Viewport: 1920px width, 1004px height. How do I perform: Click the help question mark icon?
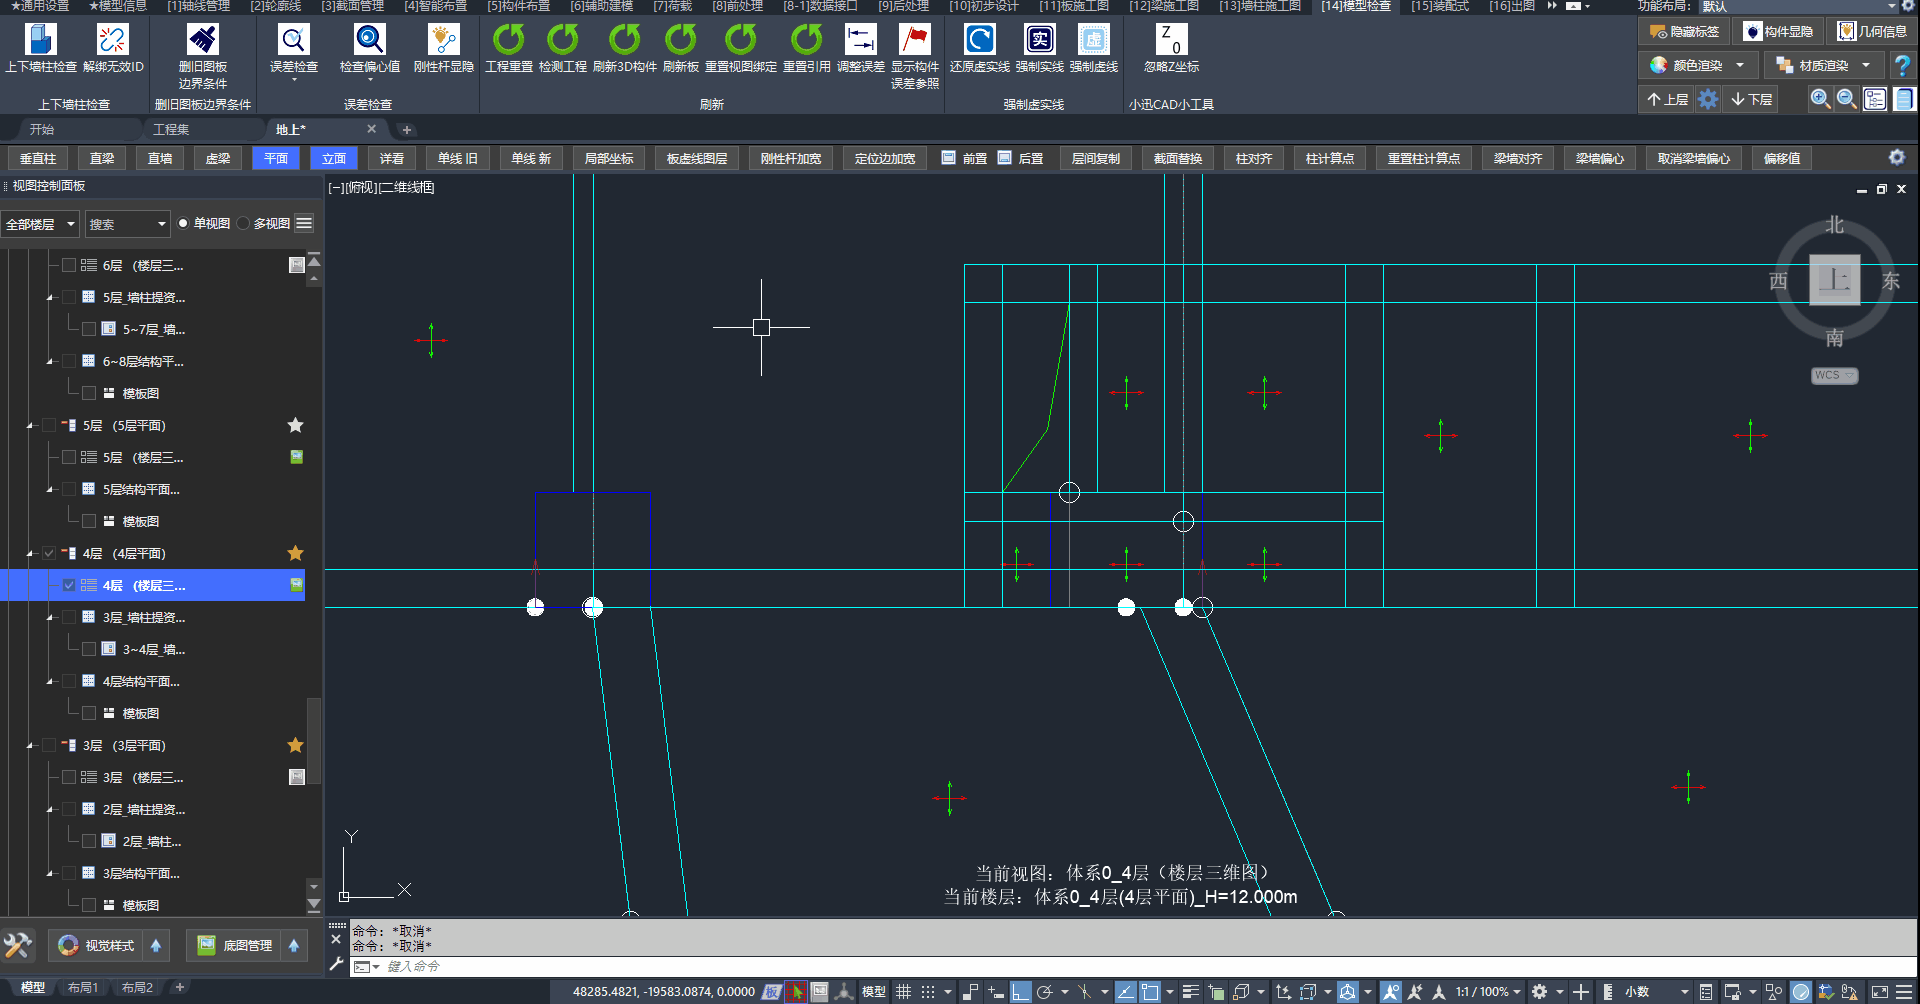click(x=1902, y=65)
